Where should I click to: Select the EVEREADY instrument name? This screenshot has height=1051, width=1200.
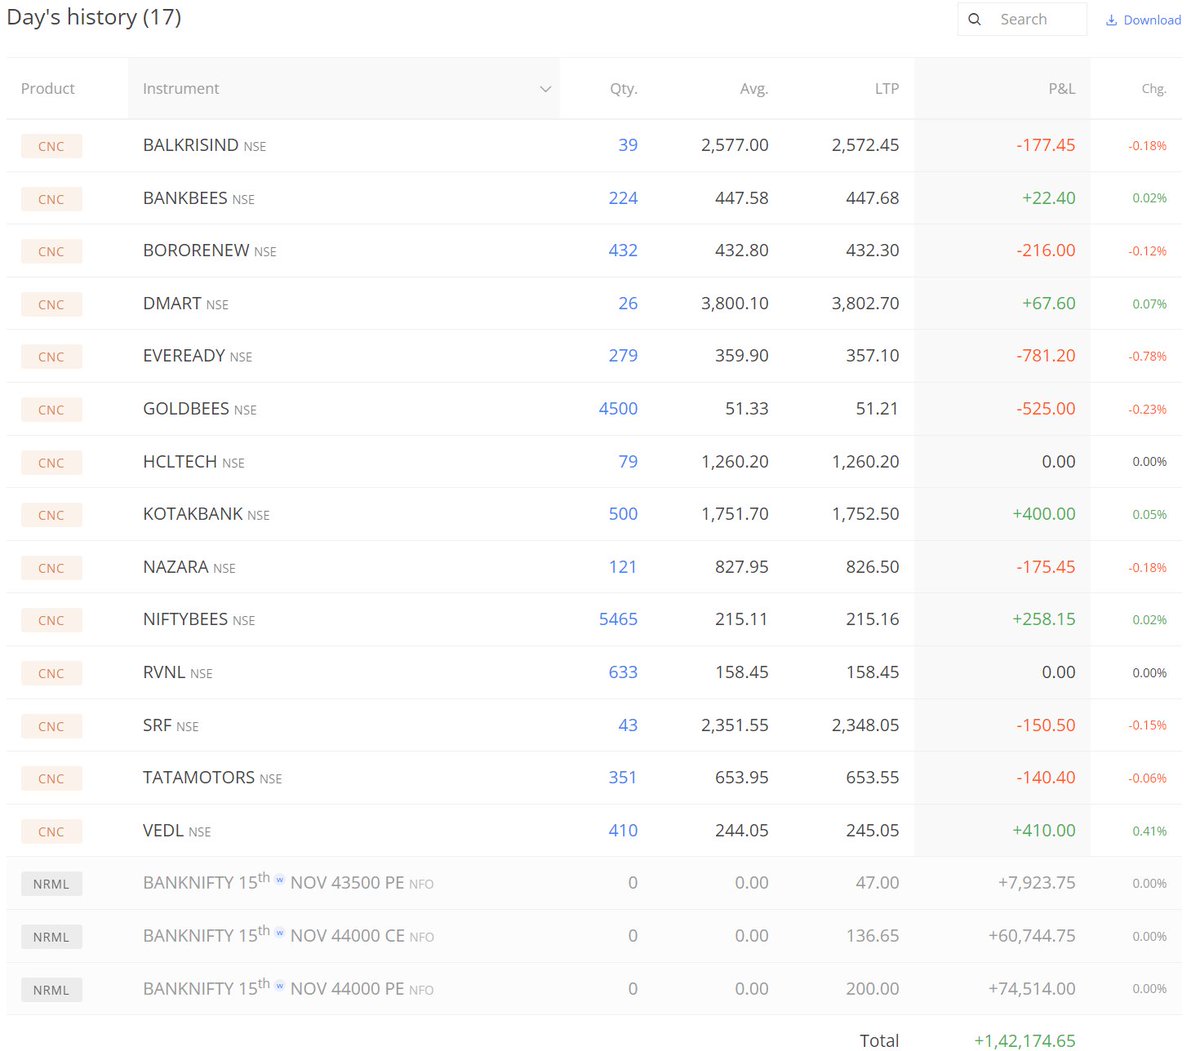tap(184, 356)
